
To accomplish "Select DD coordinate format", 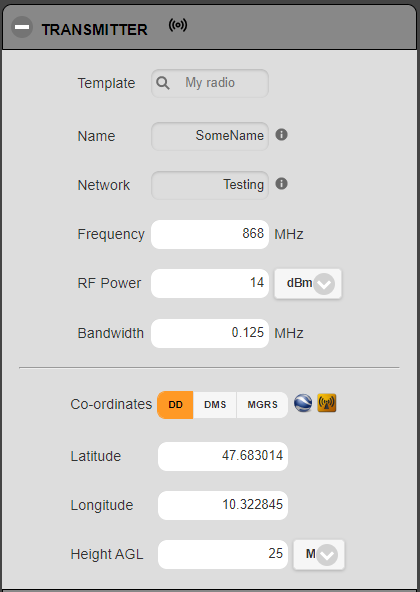I will pos(175,405).
